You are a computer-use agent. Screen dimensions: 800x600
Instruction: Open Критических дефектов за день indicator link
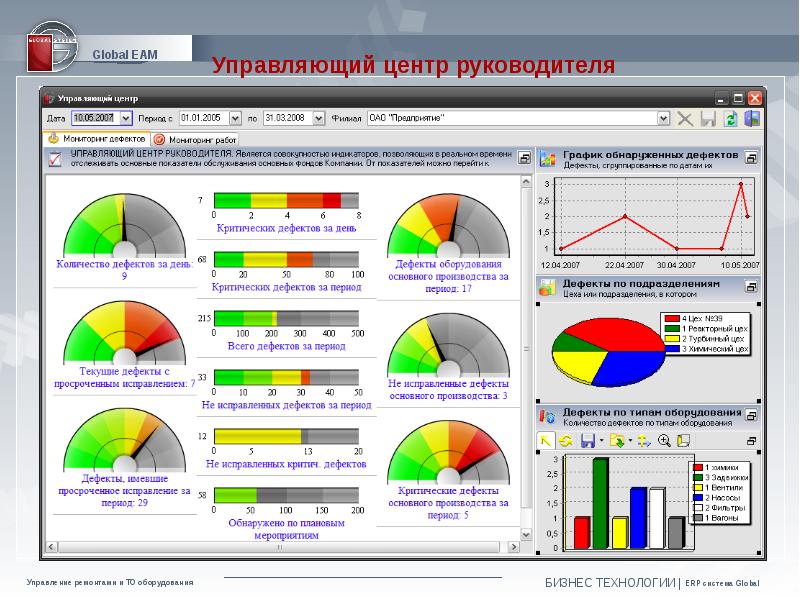(286, 228)
